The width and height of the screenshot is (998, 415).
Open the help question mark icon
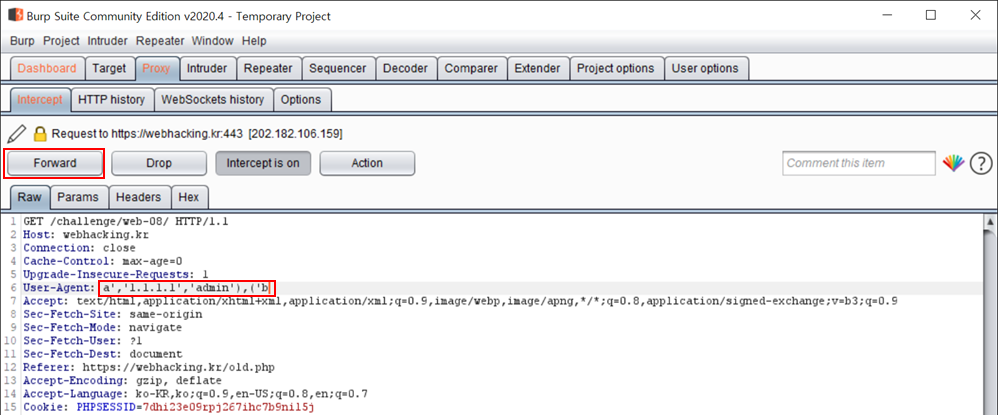tap(981, 164)
